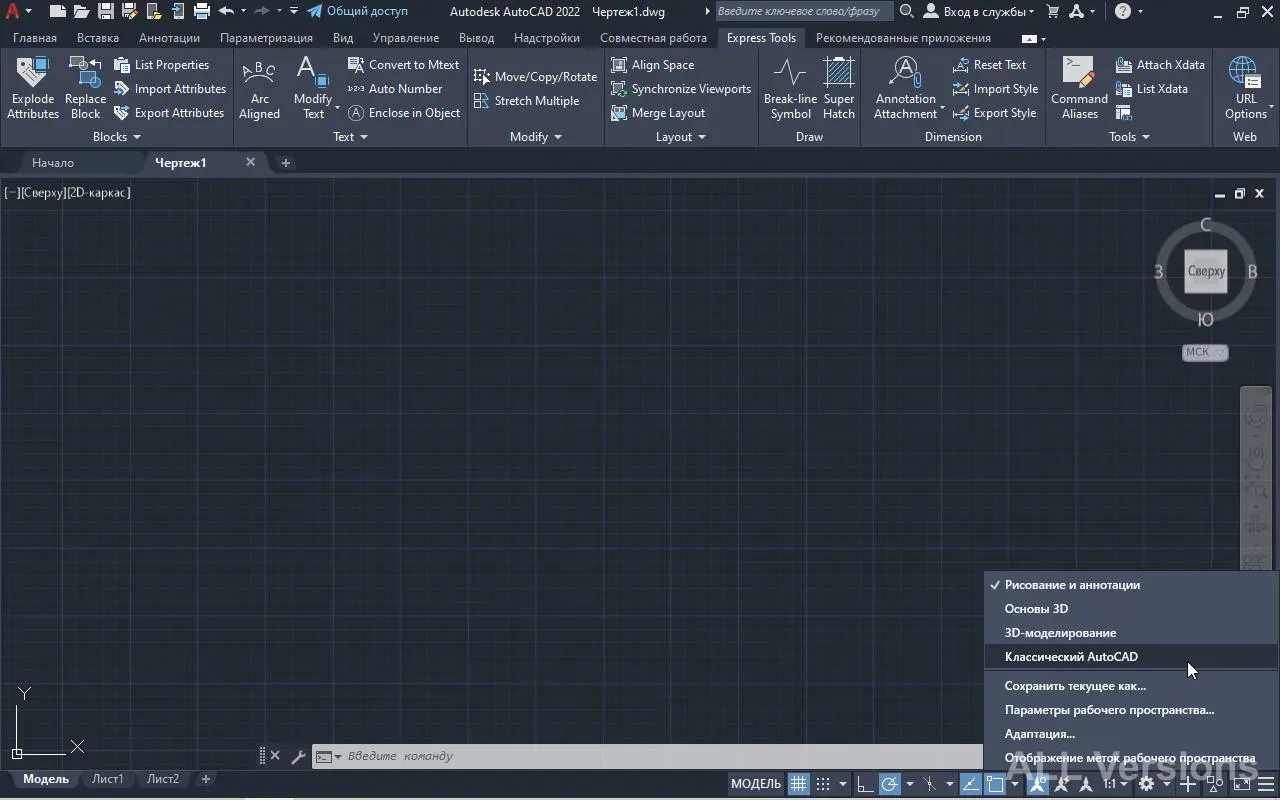Click the Auto Number tool
The height and width of the screenshot is (800, 1280).
[x=395, y=89]
